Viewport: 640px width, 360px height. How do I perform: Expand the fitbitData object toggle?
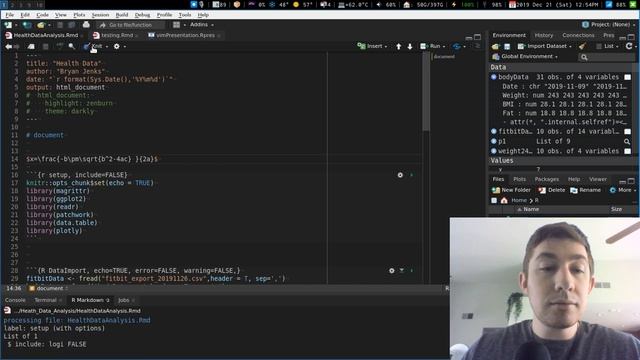(494, 131)
